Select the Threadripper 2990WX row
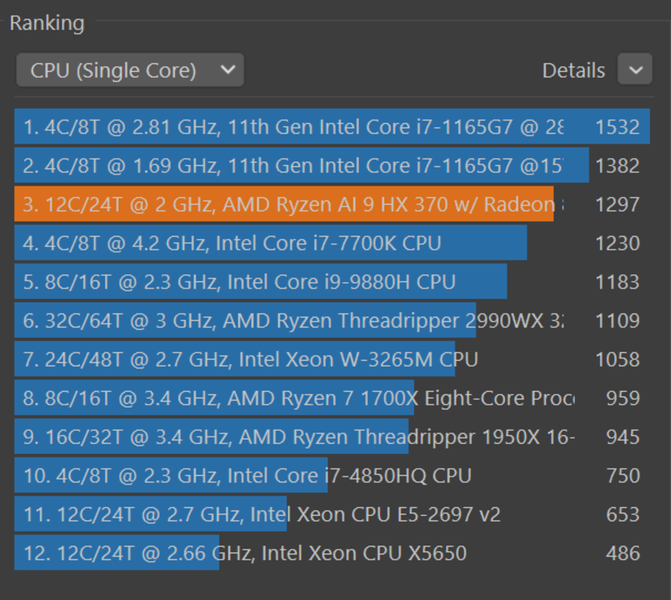The width and height of the screenshot is (671, 600). [x=332, y=321]
